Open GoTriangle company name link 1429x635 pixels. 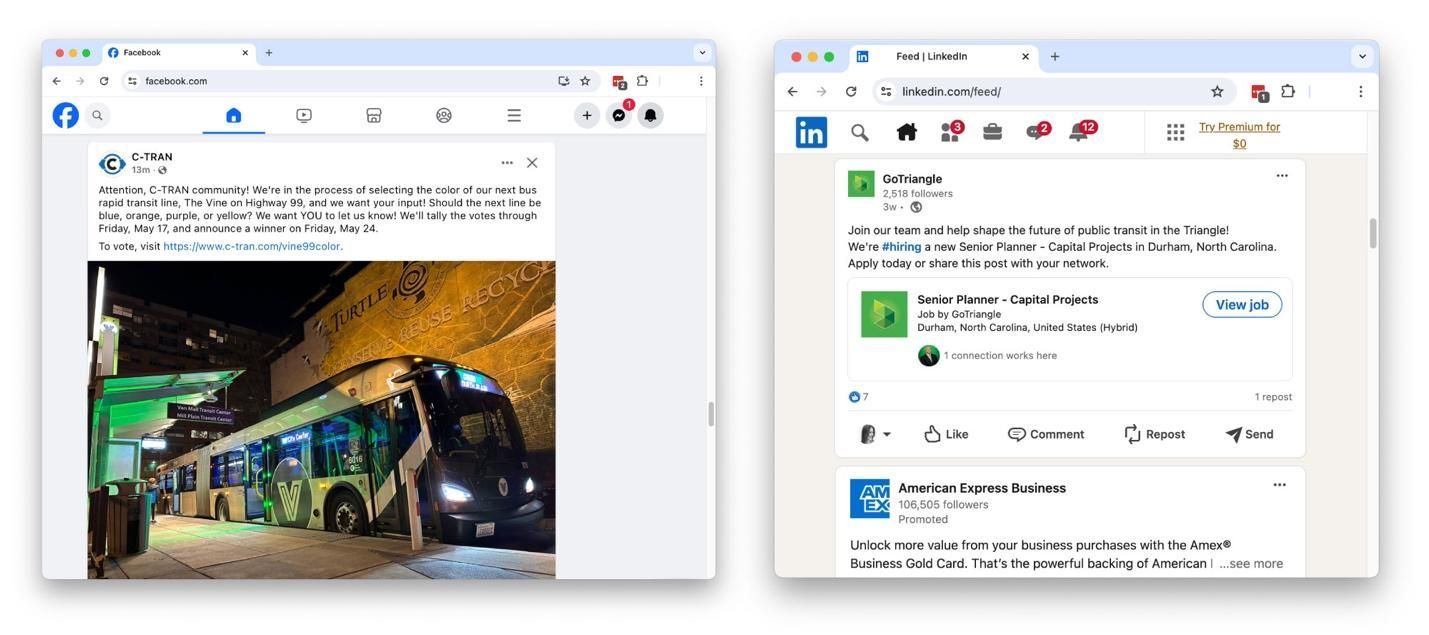(x=912, y=179)
